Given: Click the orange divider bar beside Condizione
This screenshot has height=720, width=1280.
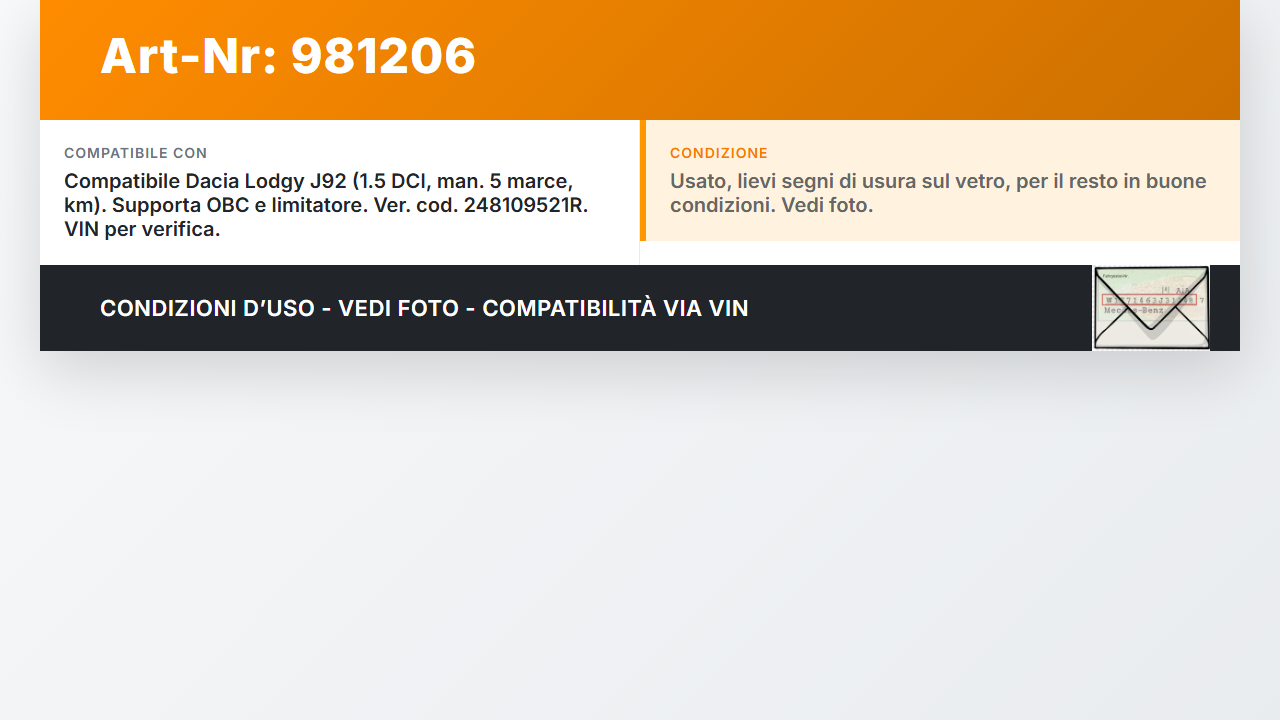Looking at the screenshot, I should coord(643,180).
